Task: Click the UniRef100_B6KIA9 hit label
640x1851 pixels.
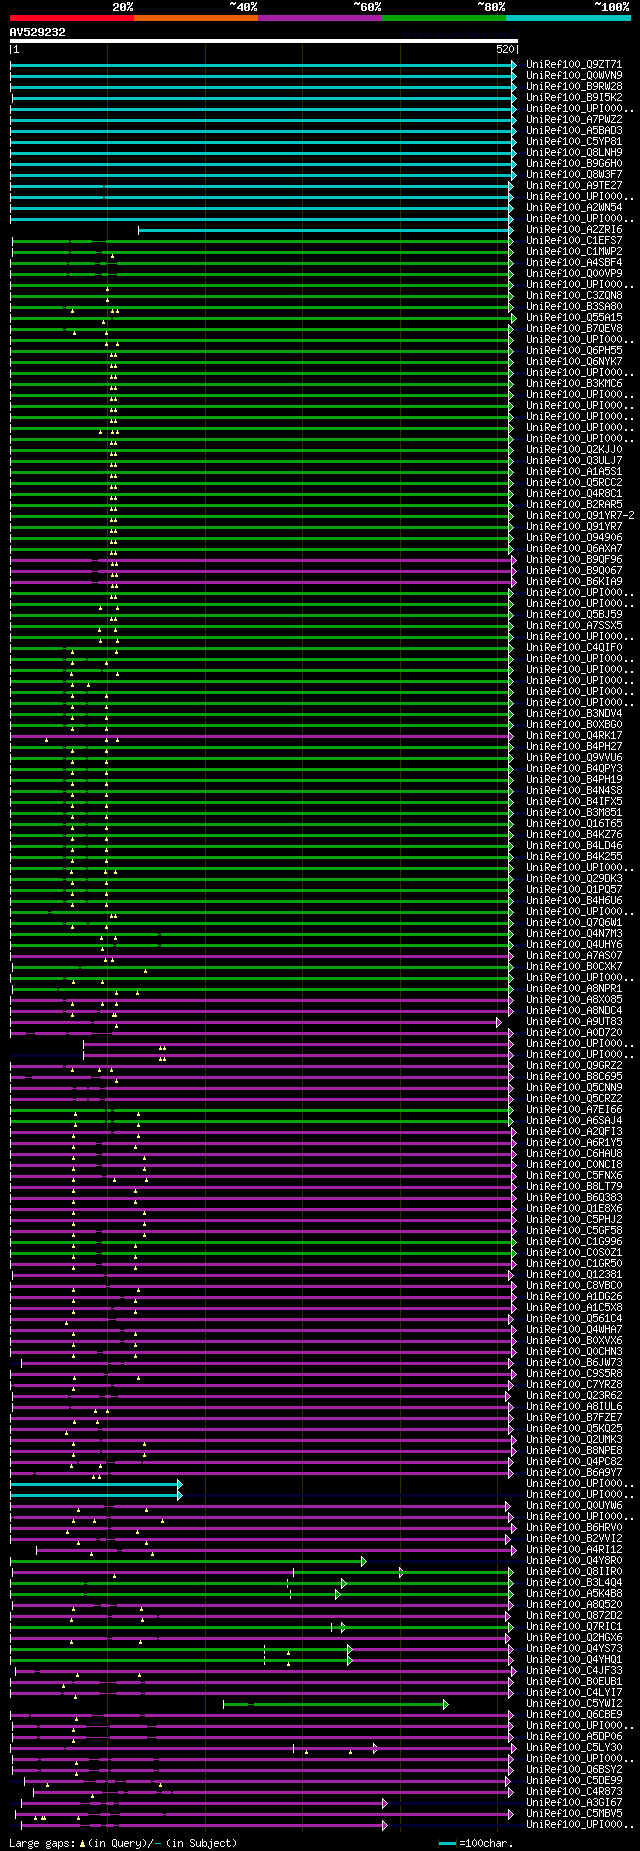Action: 574,581
